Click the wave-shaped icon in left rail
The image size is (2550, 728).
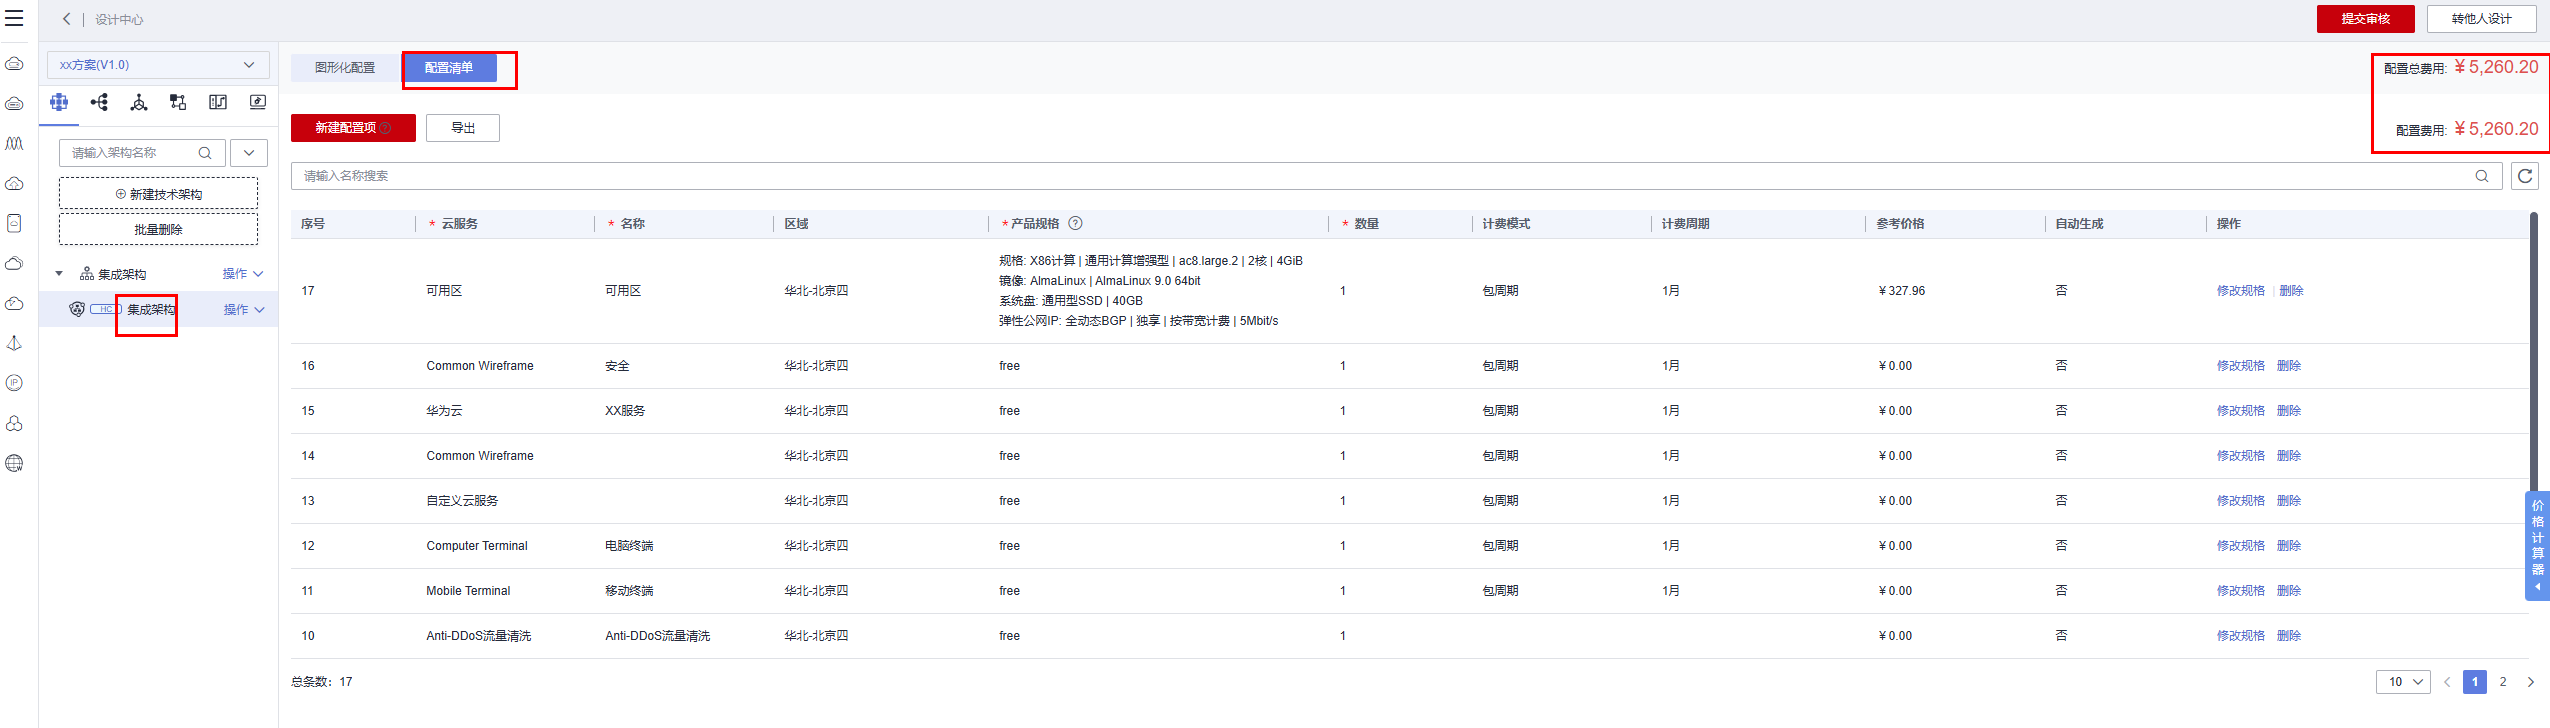[x=14, y=144]
